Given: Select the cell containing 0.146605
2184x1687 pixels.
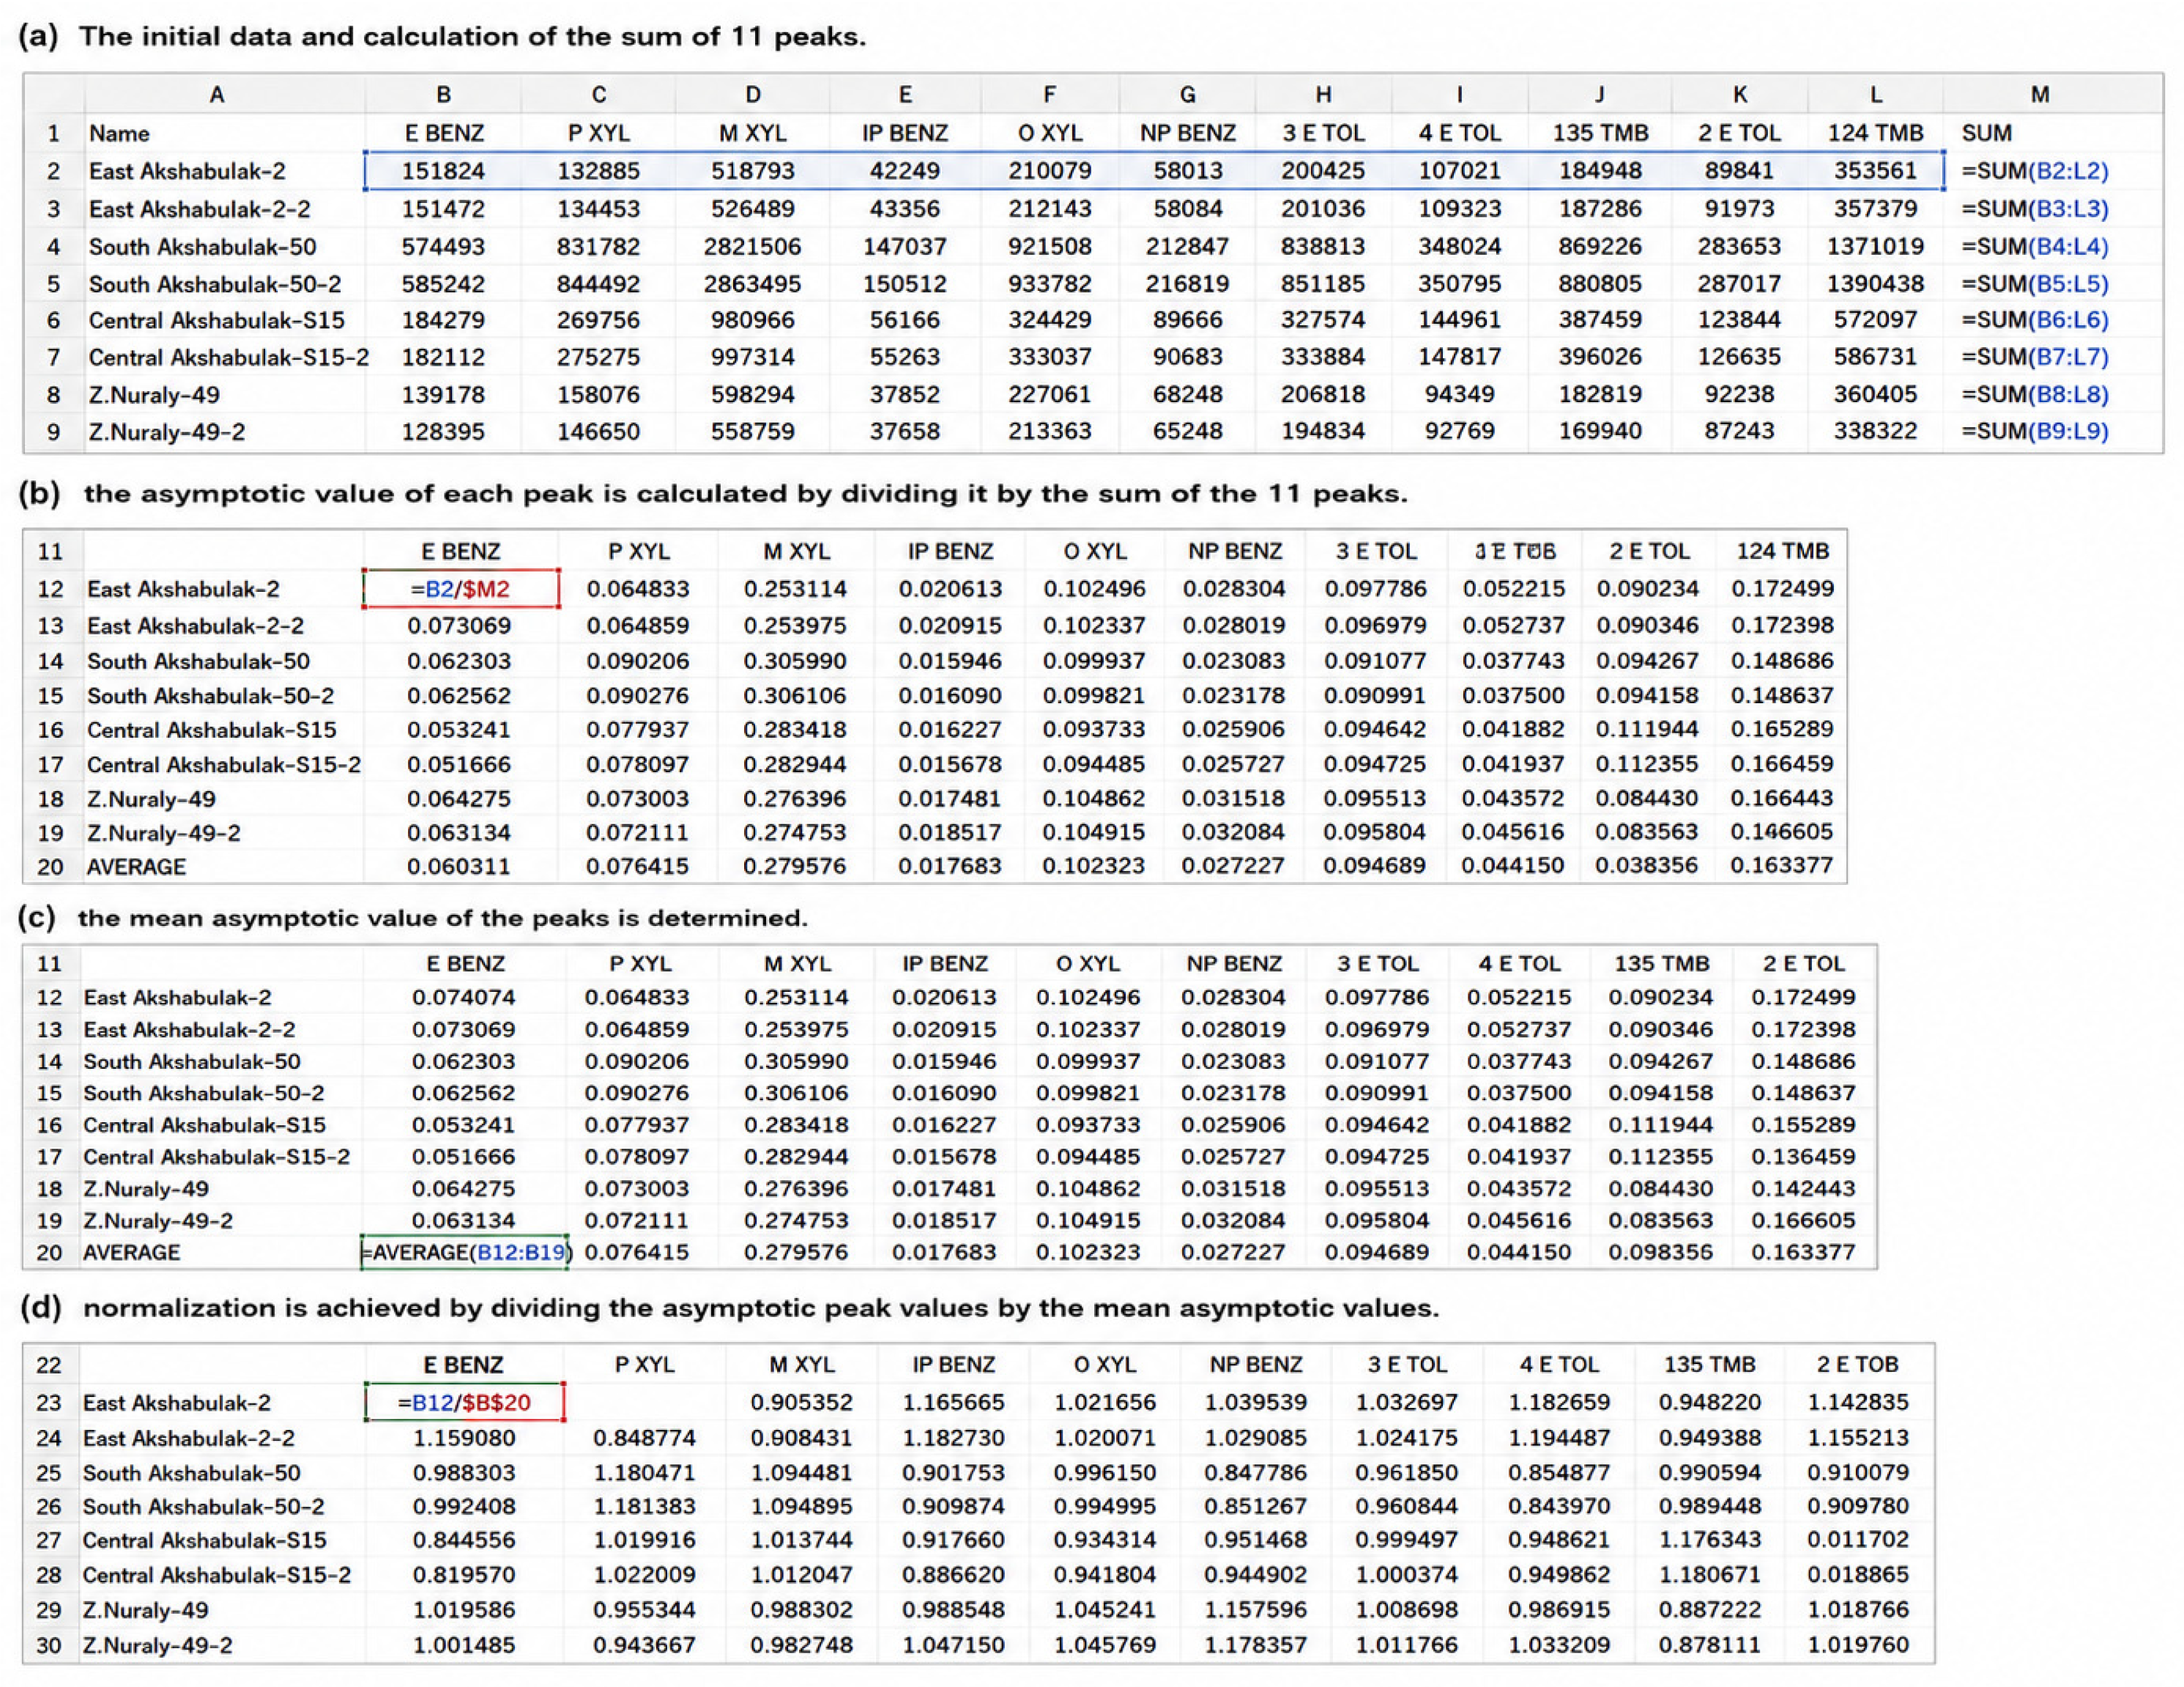Looking at the screenshot, I should (x=1782, y=833).
